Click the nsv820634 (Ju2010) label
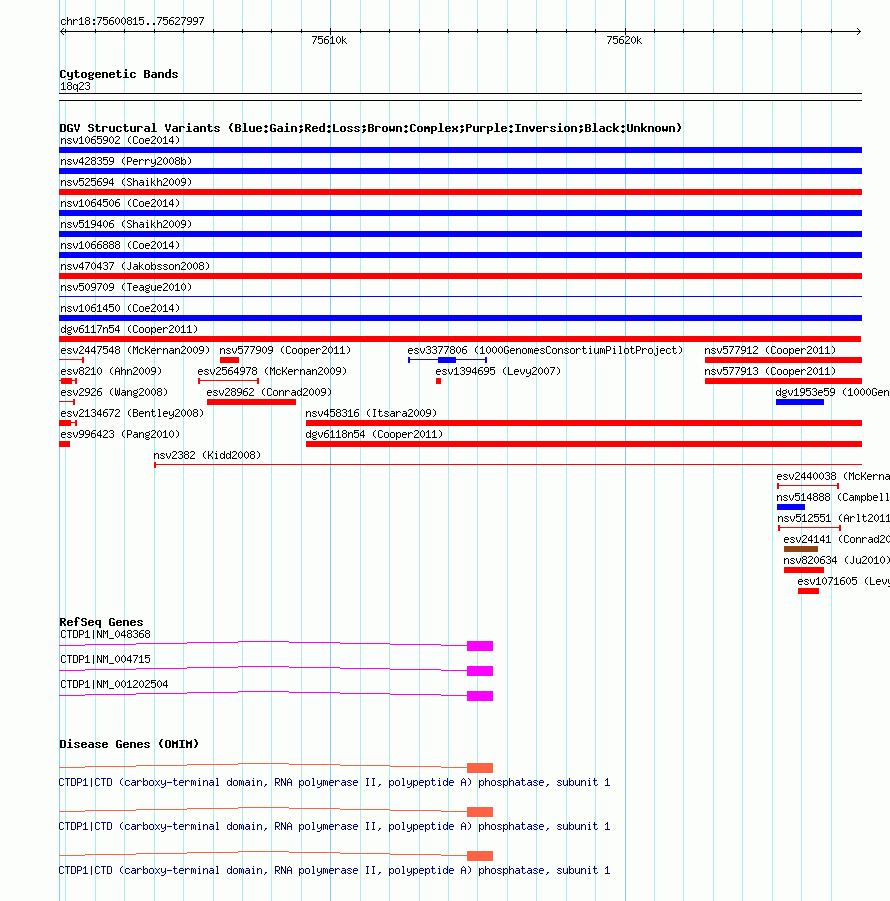The image size is (890, 901). (x=837, y=560)
